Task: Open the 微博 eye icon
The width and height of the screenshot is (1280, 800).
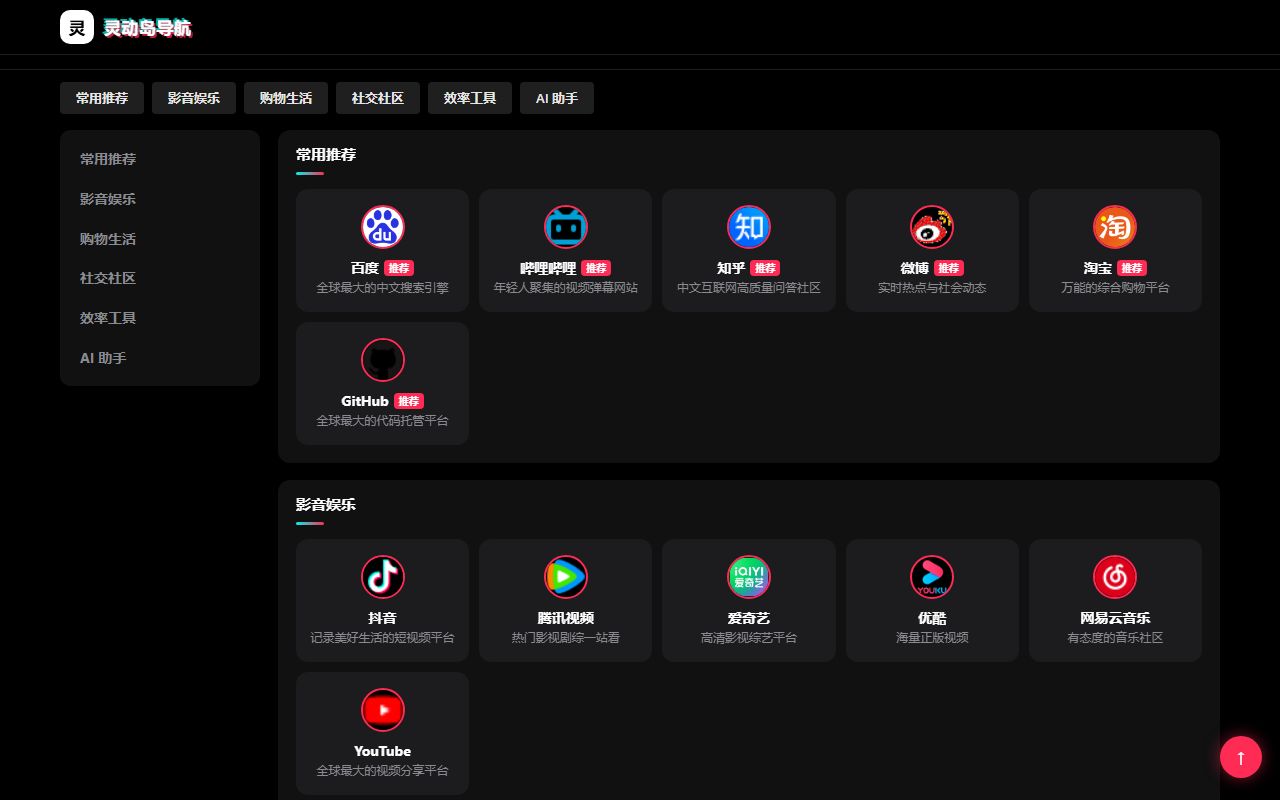Action: pyautogui.click(x=932, y=227)
